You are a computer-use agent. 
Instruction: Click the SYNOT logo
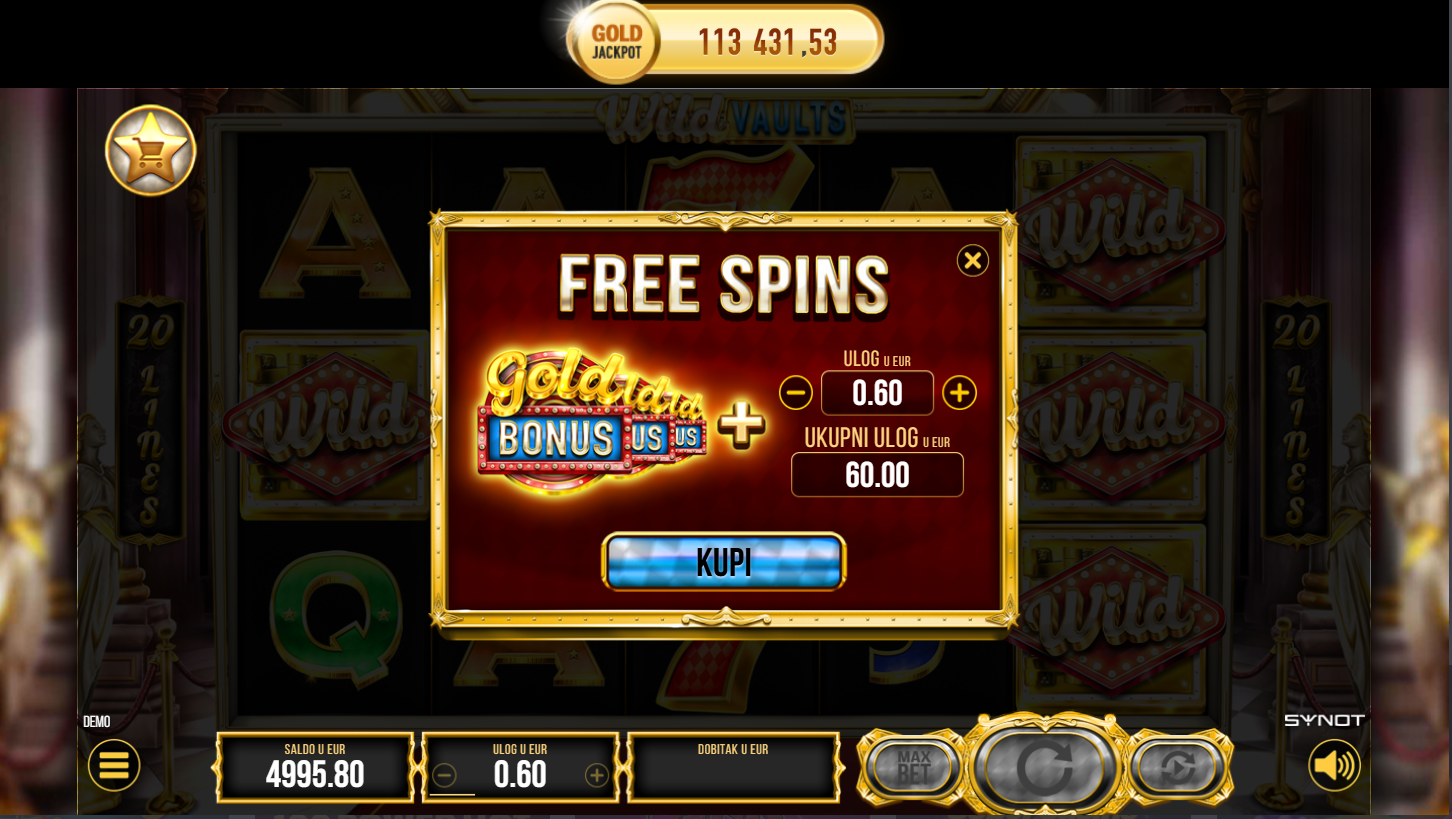pos(1324,720)
